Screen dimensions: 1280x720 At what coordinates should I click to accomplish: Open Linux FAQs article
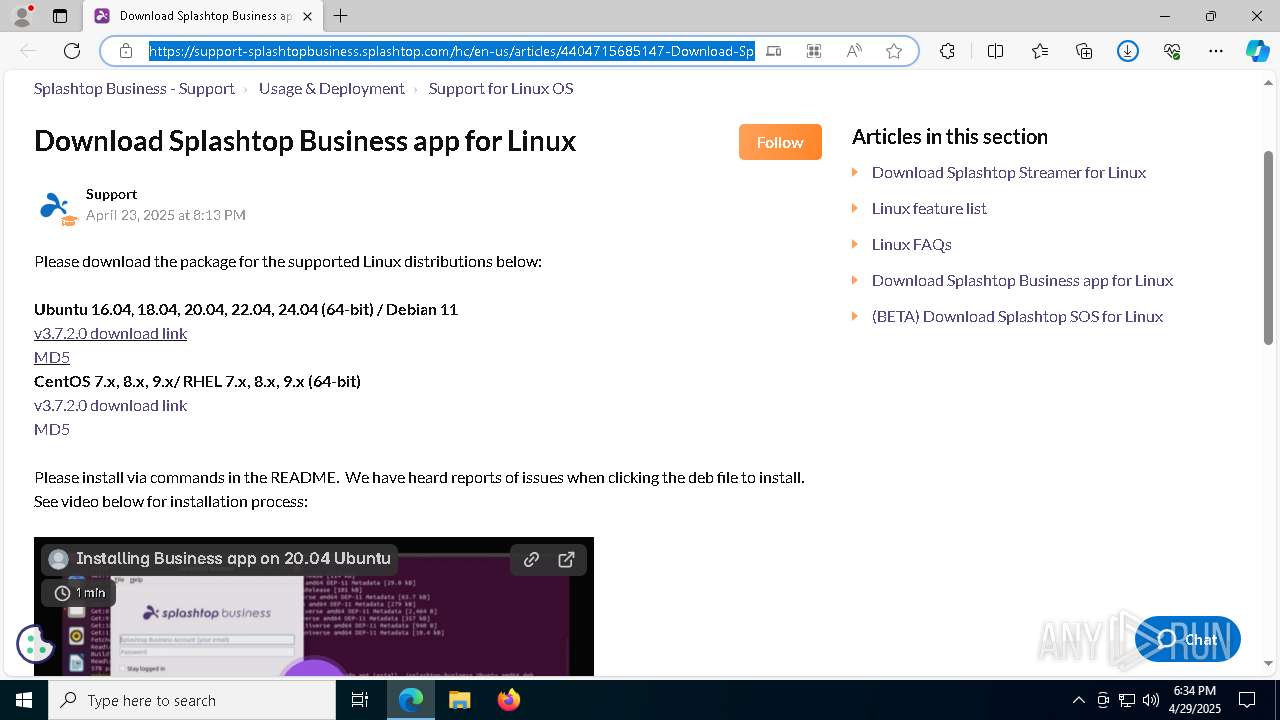tap(911, 244)
